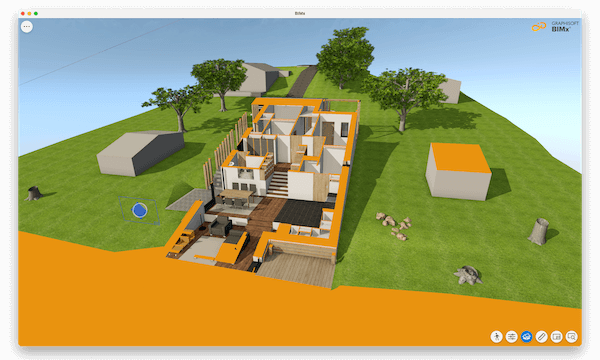Open the sliders display settings button
This screenshot has width=600, height=360.
(x=511, y=337)
